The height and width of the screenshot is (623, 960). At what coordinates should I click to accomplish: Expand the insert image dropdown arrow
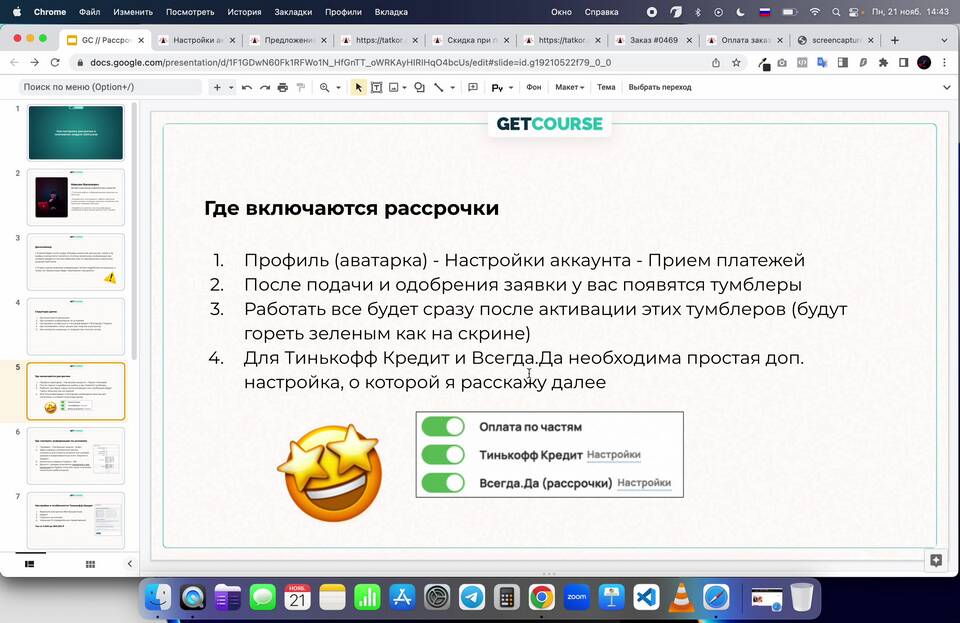[405, 88]
